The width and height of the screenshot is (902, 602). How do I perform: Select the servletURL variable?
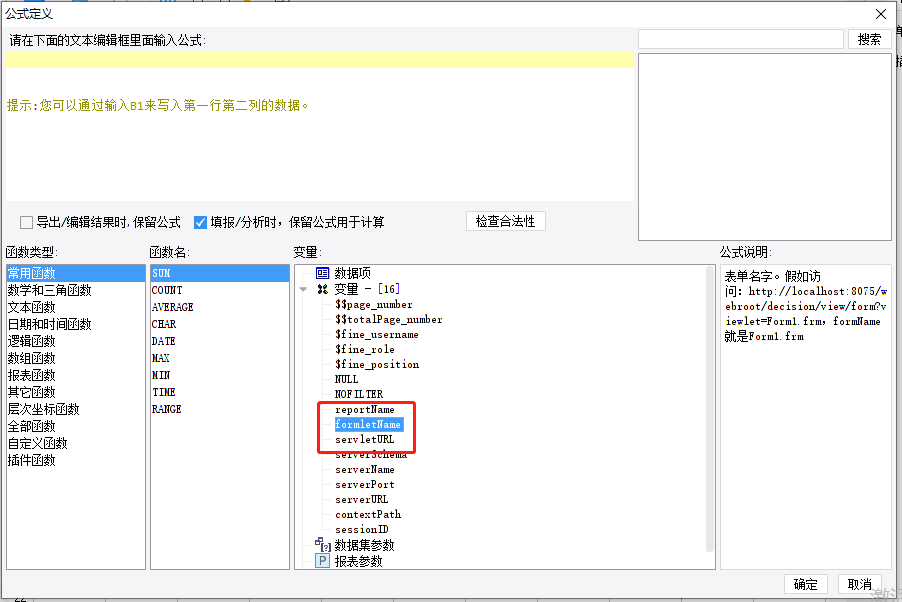click(365, 439)
